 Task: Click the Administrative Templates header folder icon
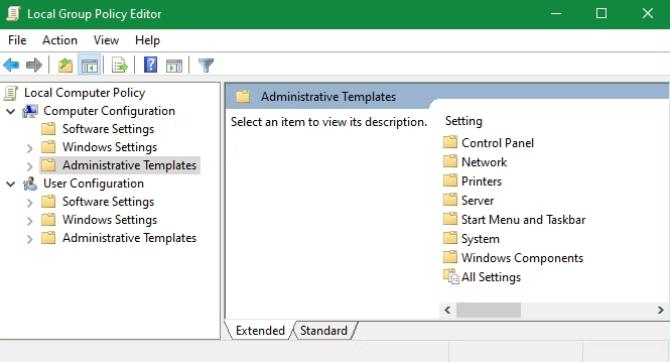[243, 97]
